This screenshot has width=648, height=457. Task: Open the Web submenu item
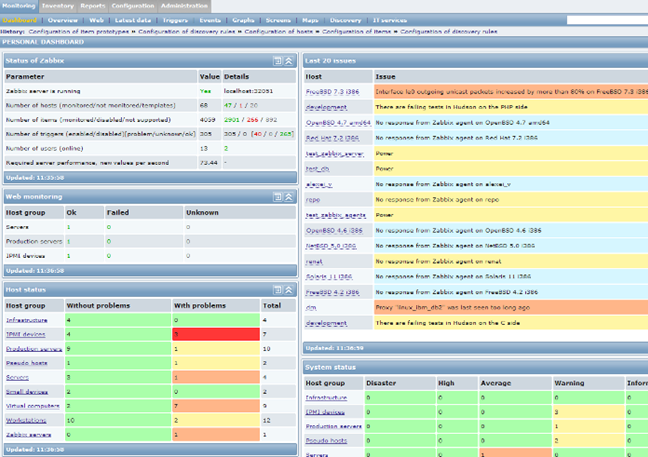96,20
